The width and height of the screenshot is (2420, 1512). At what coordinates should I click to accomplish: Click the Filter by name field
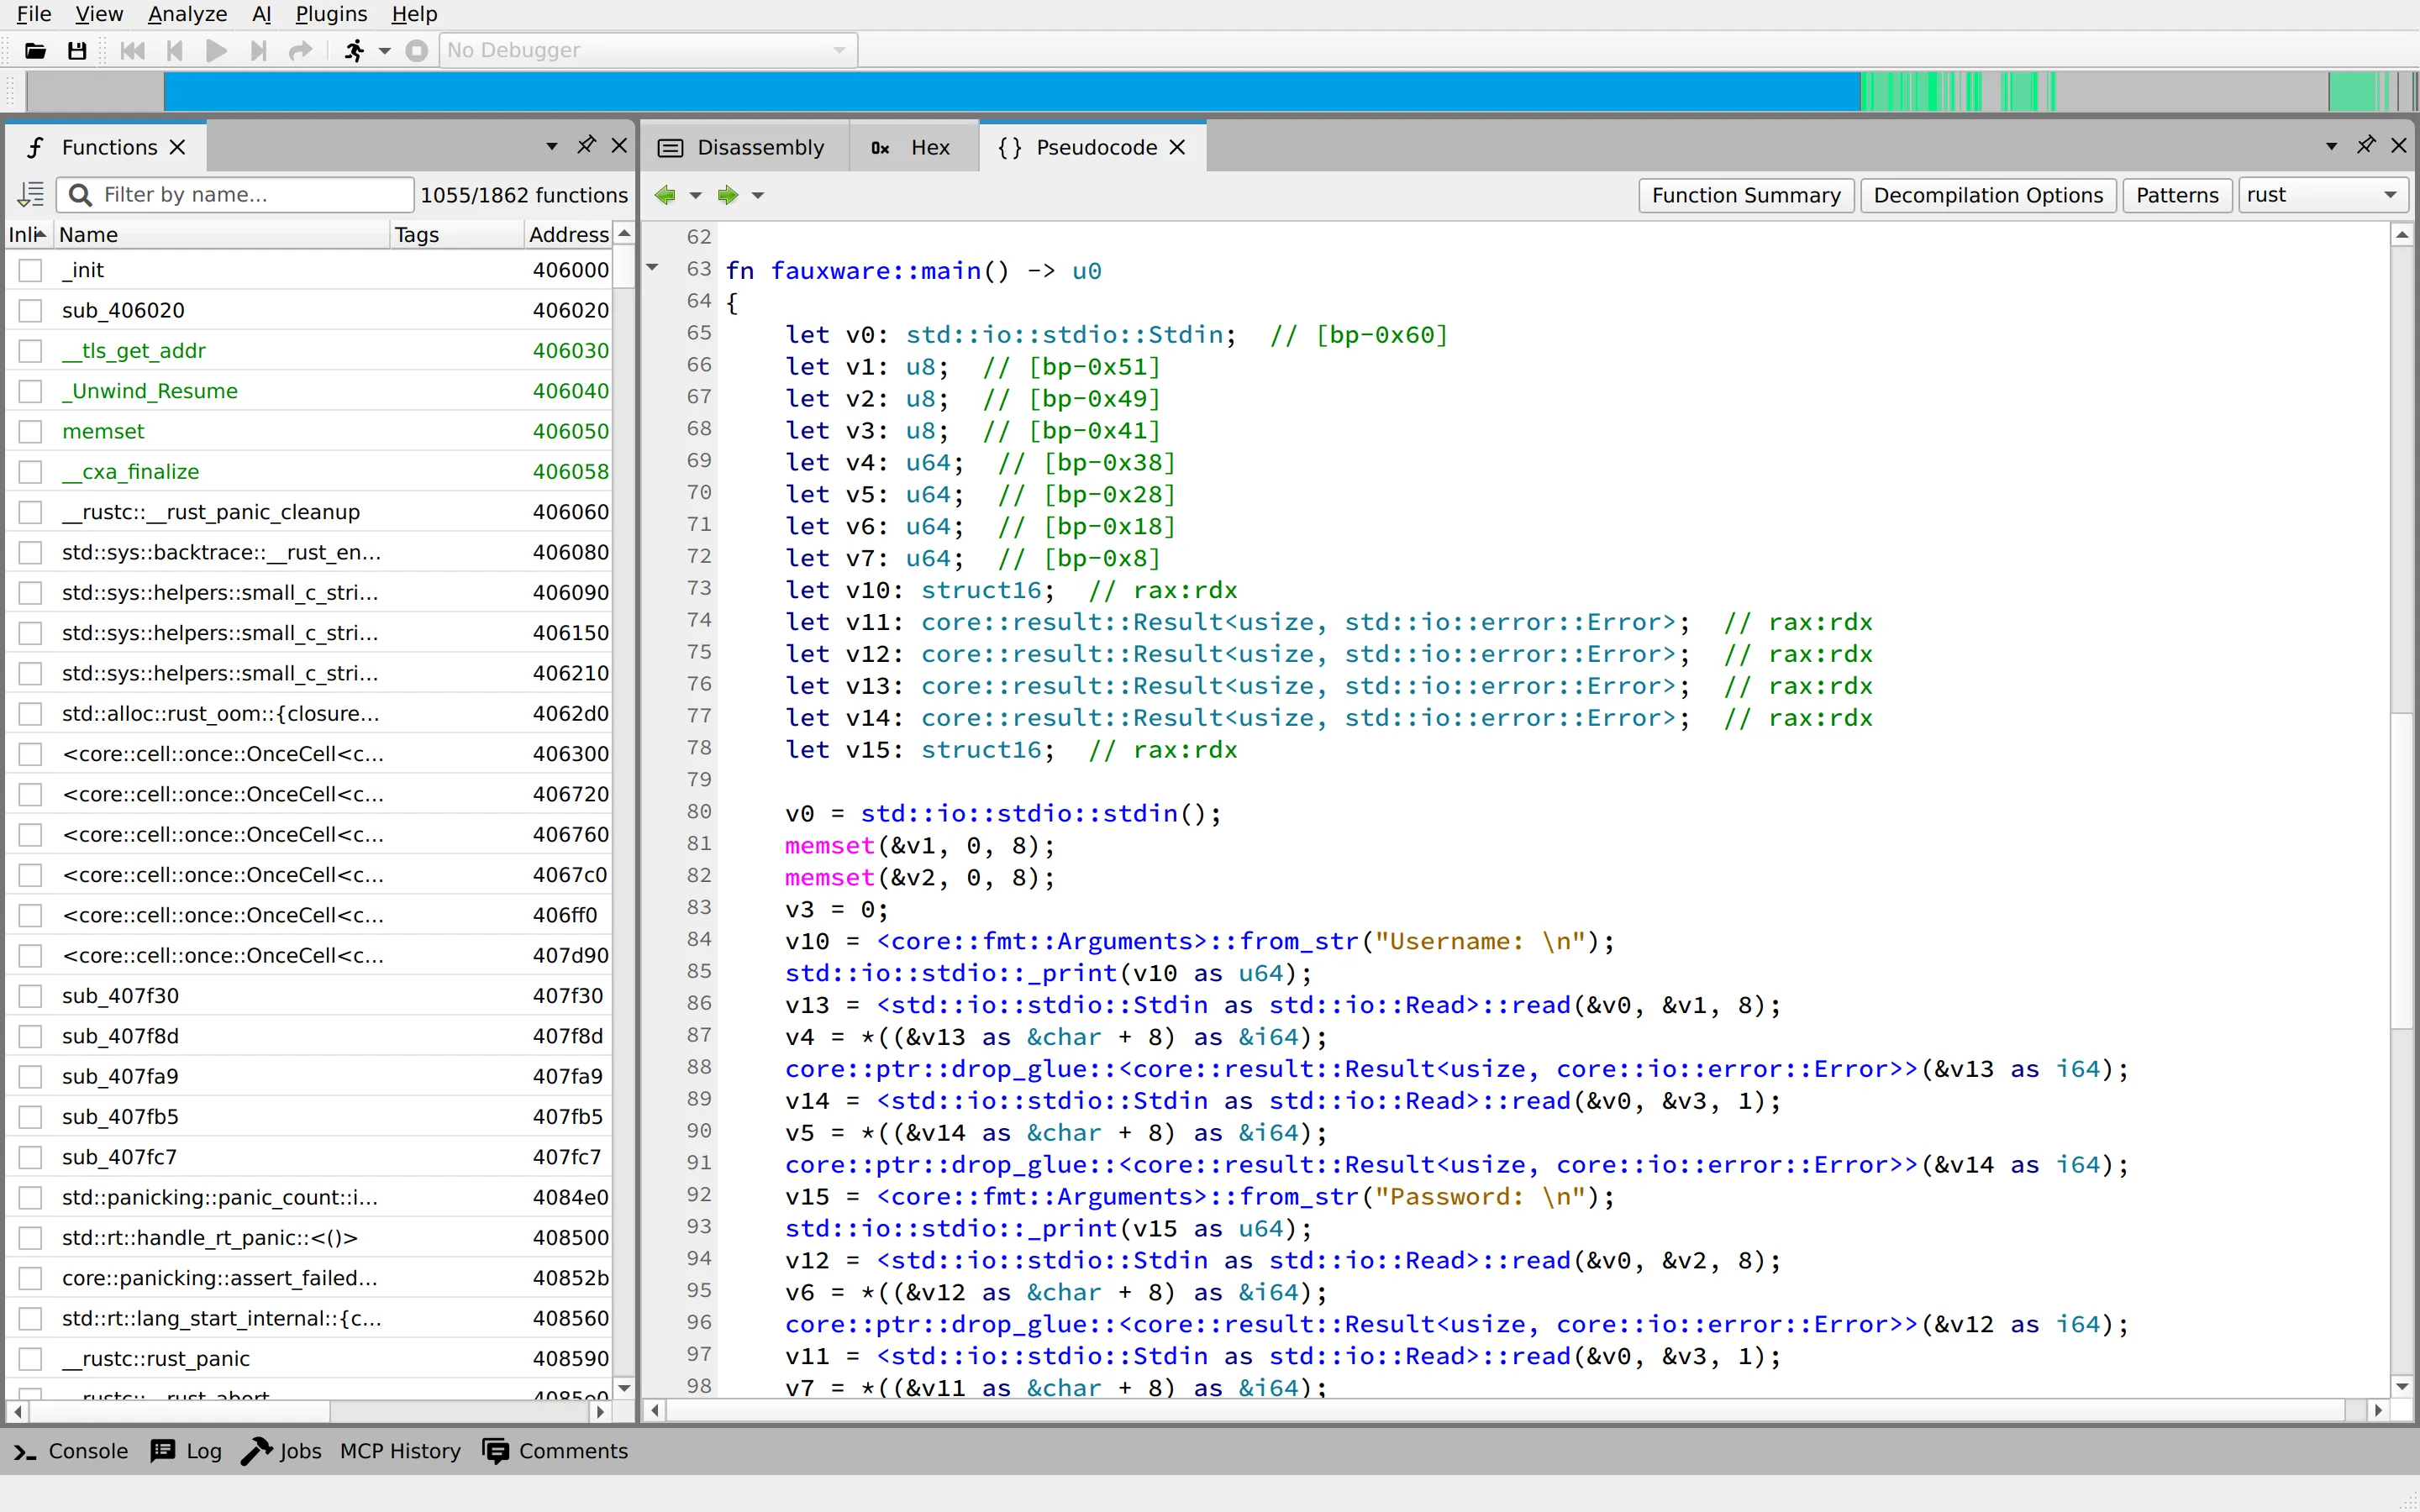(x=236, y=194)
